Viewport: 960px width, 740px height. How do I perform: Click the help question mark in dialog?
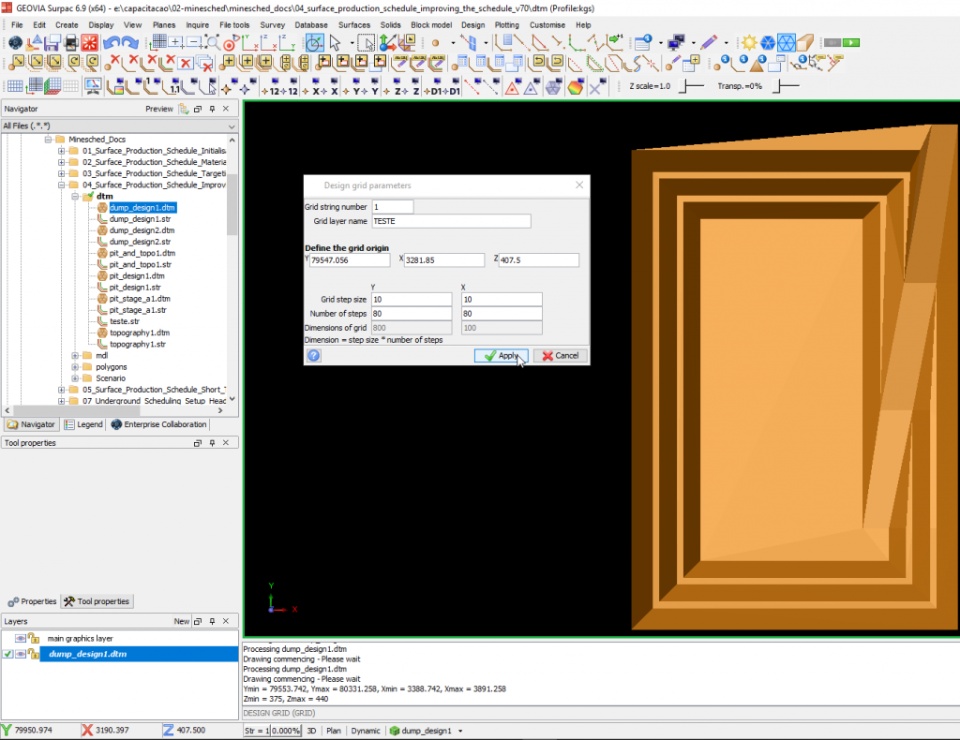pos(314,355)
